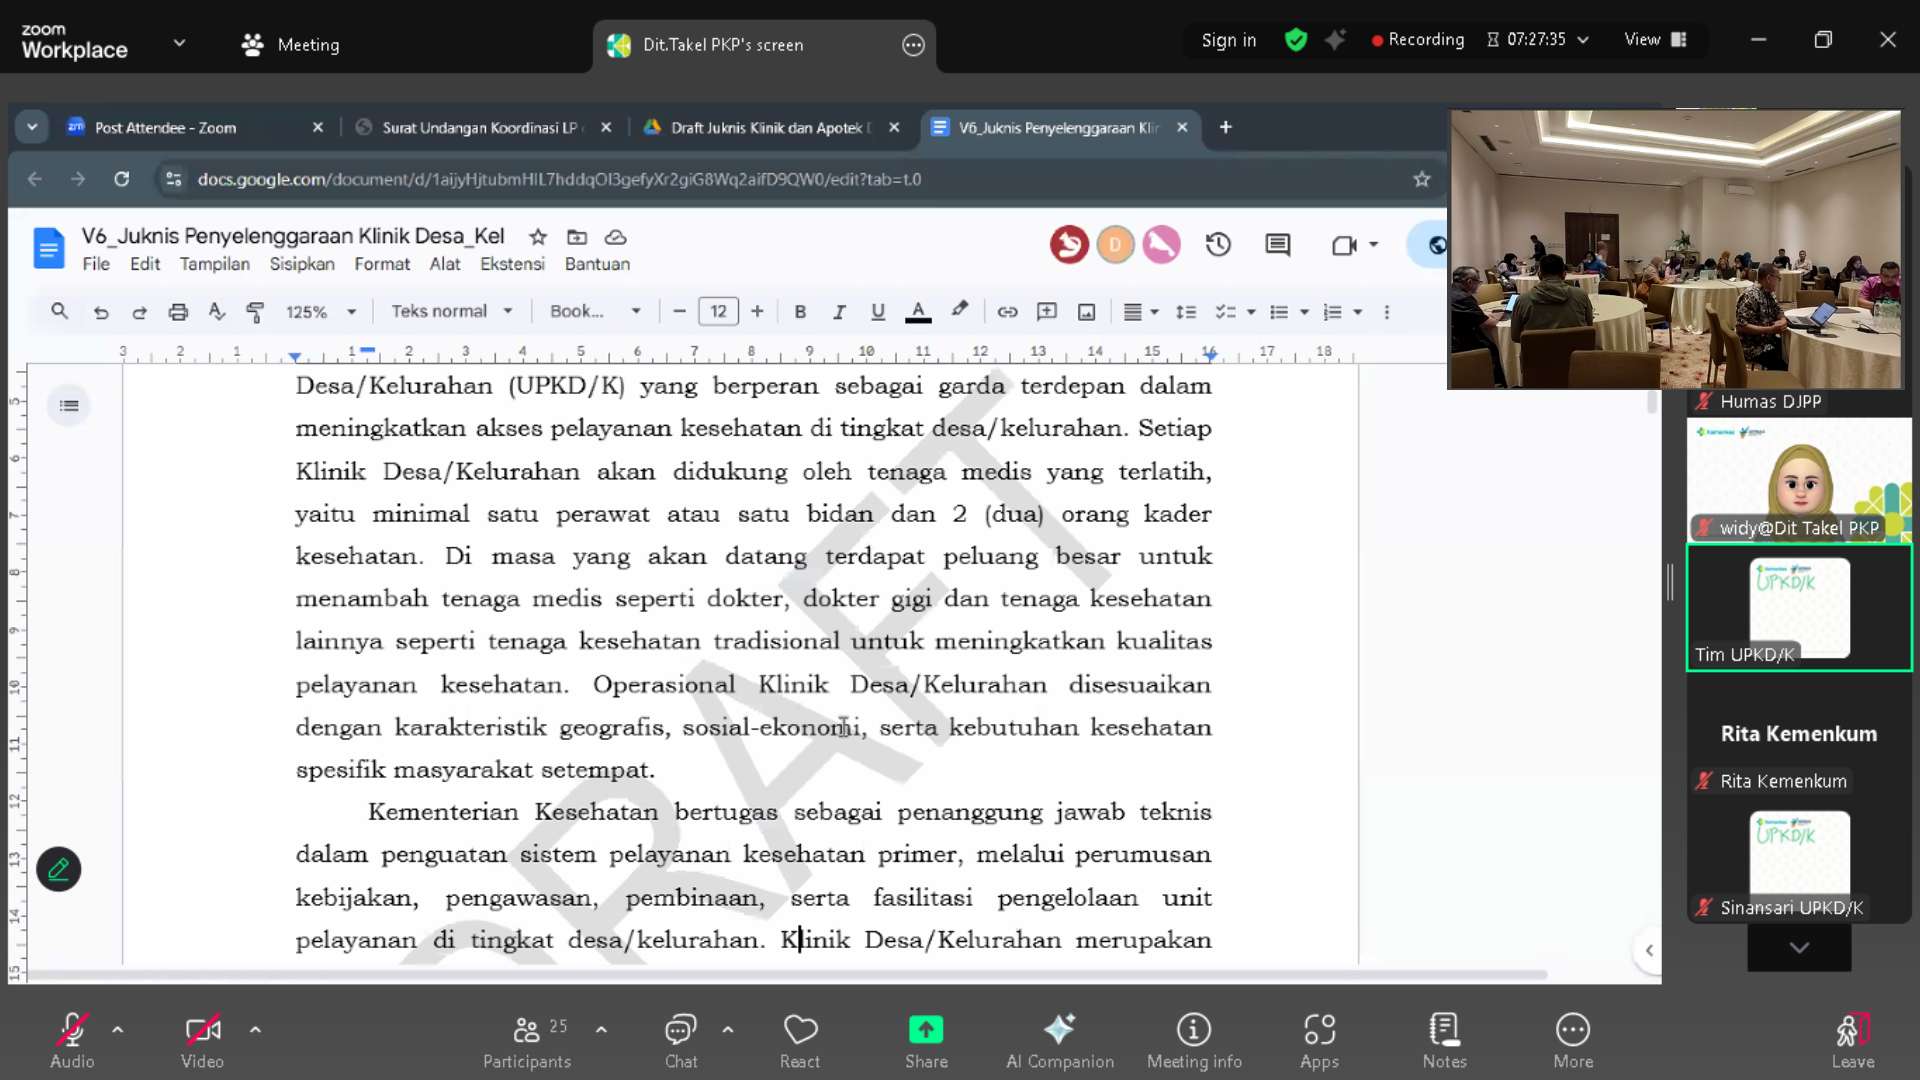Screen dimensions: 1920x1080
Task: Increase font size with plus button
Action: pyautogui.click(x=757, y=311)
